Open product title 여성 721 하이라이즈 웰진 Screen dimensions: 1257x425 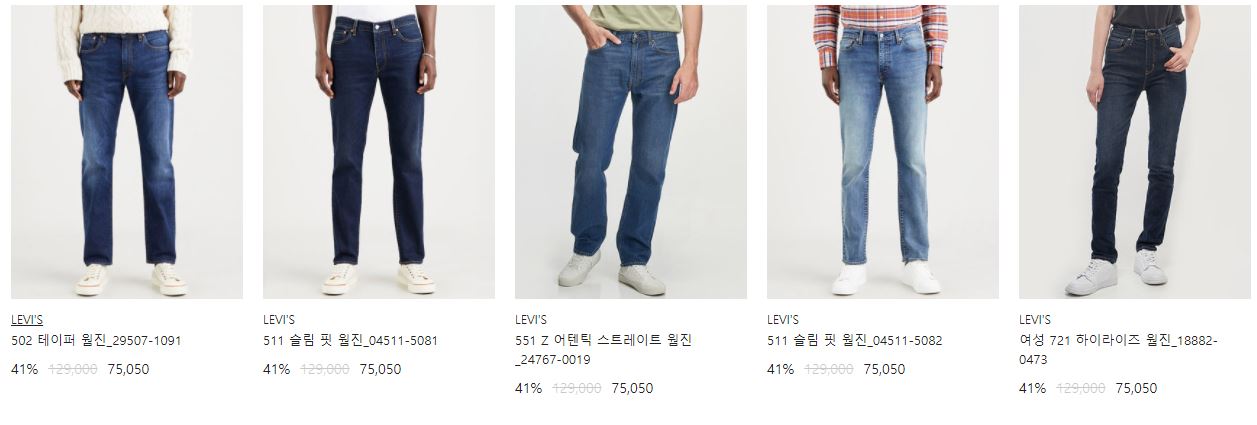[1118, 350]
